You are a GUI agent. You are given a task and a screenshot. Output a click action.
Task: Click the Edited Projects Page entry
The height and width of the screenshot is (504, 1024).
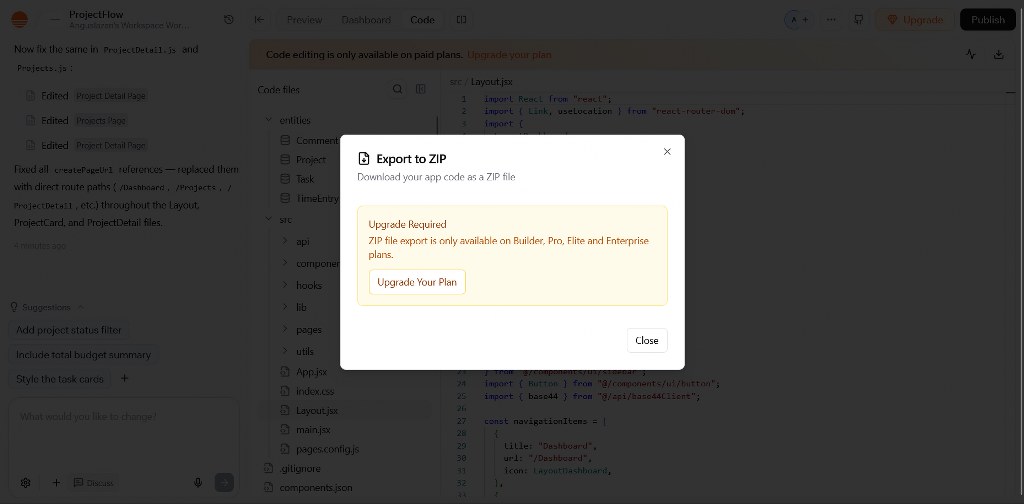(76, 120)
